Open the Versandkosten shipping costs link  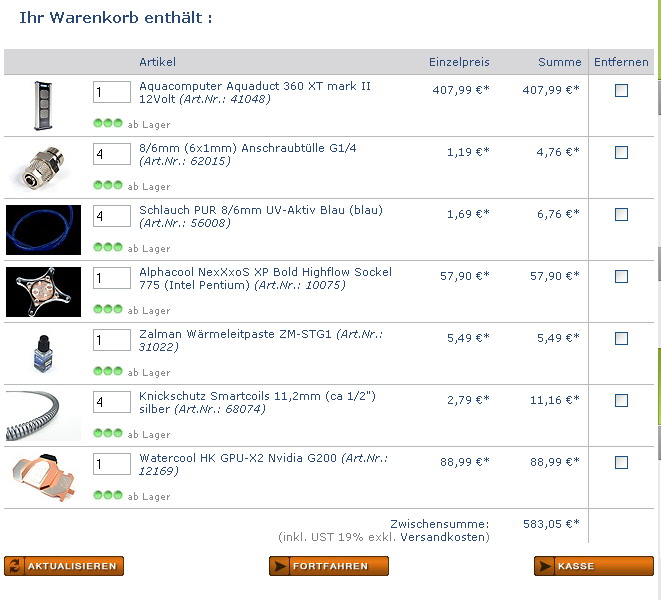pyautogui.click(x=443, y=537)
